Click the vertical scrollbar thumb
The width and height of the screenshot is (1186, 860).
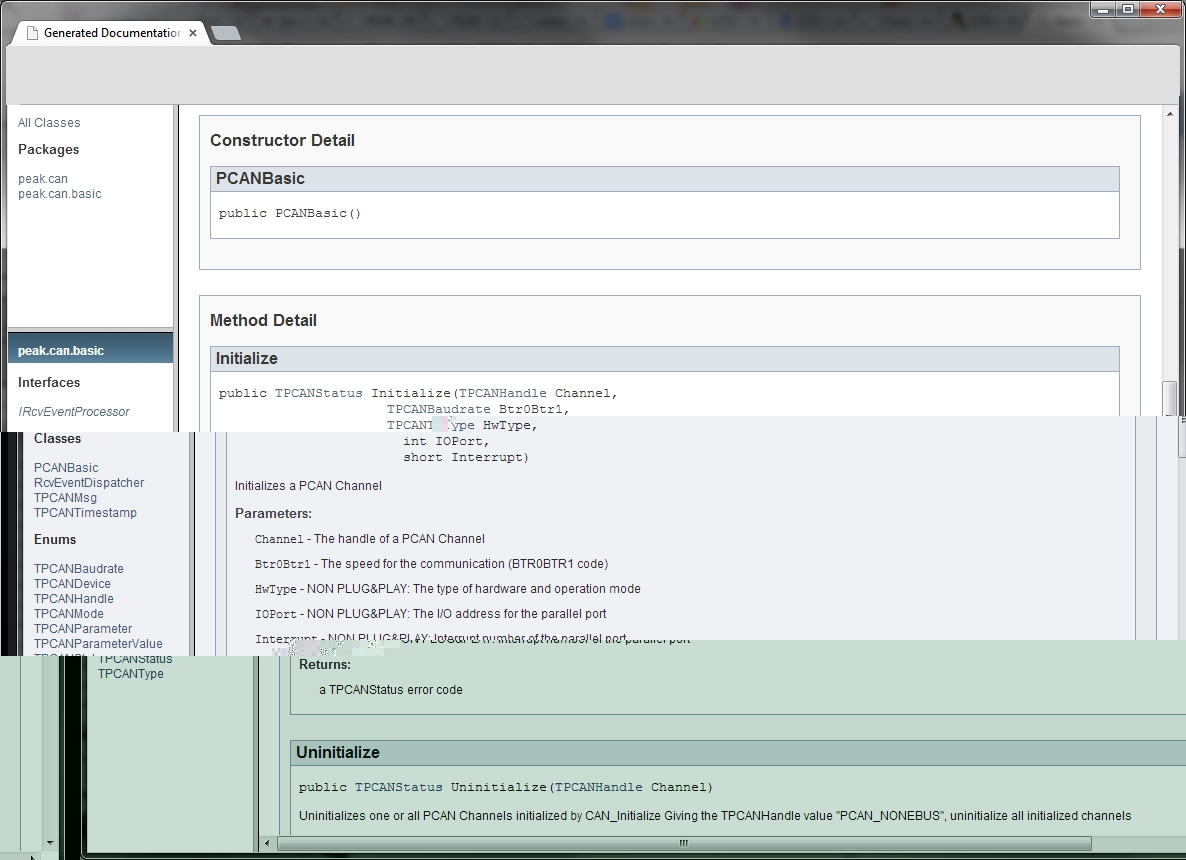click(x=1170, y=399)
